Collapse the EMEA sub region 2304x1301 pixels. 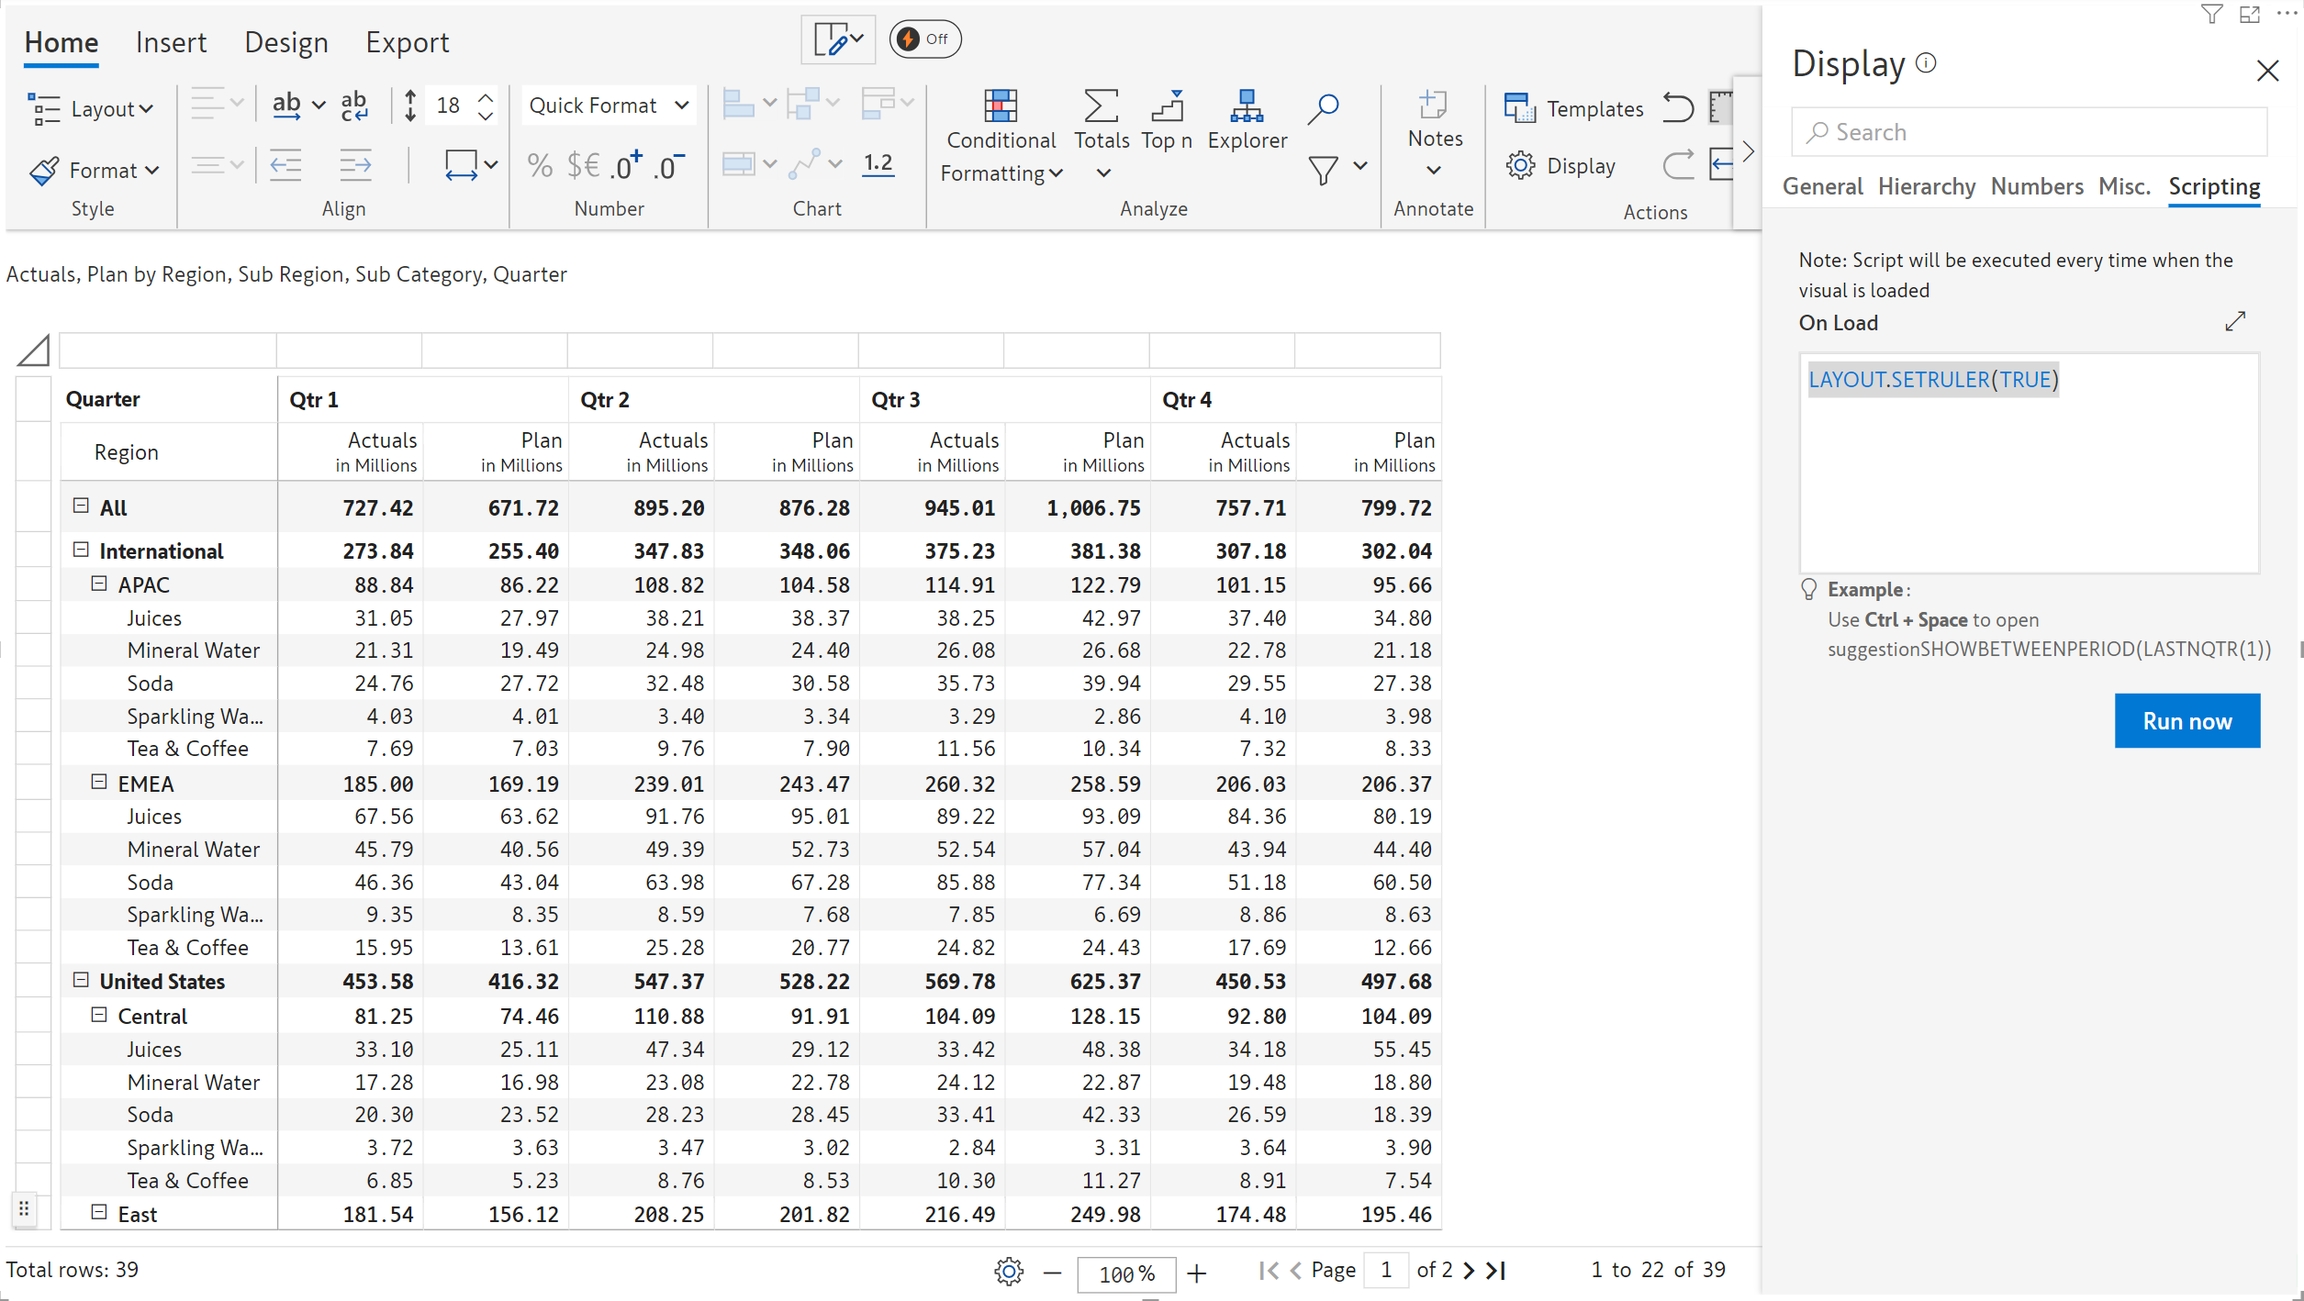click(x=99, y=782)
